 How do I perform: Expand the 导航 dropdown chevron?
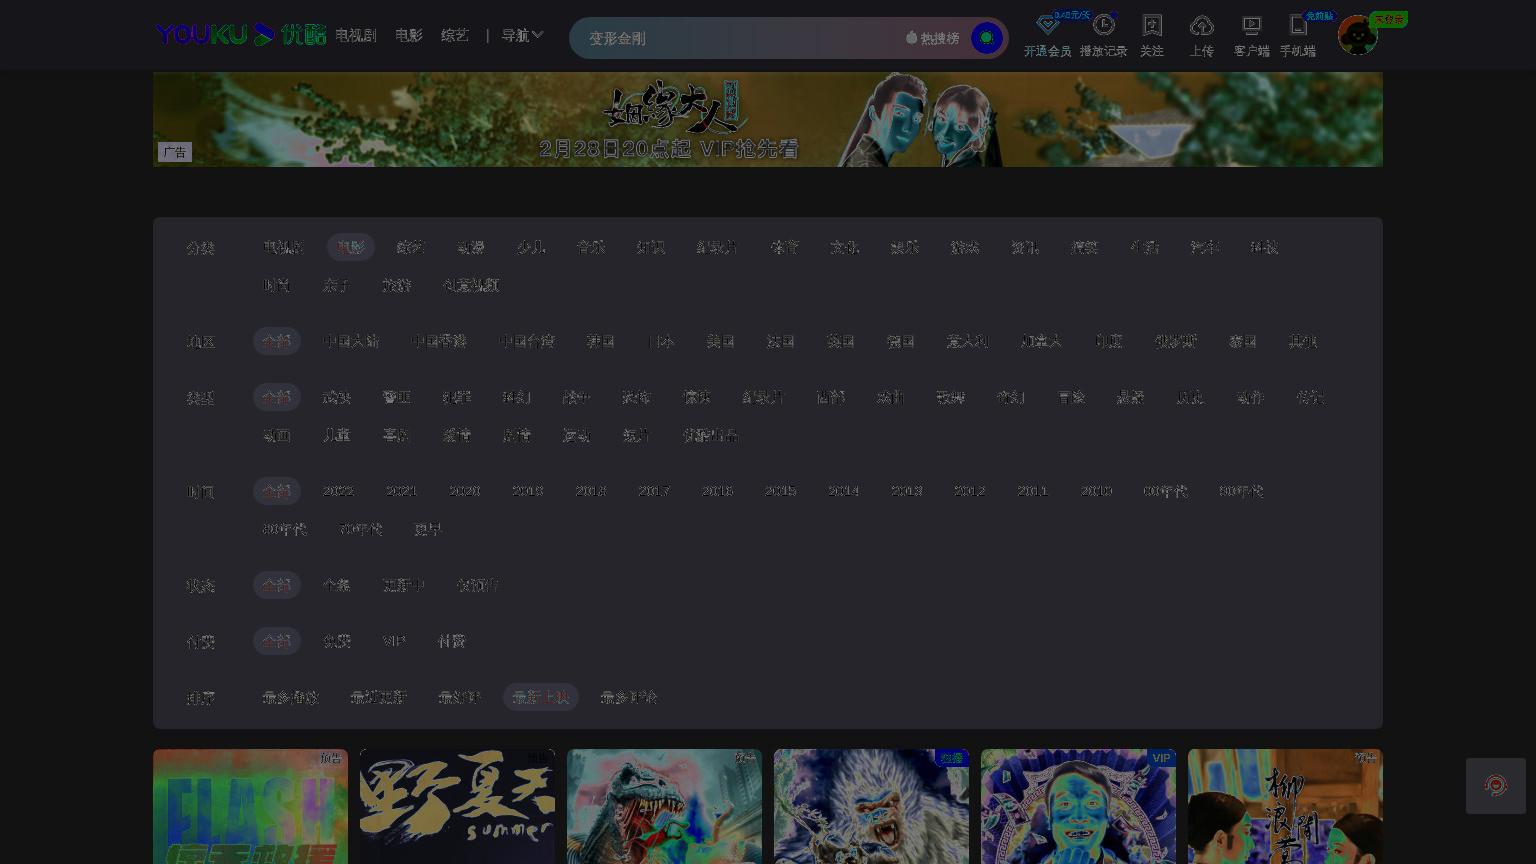(x=537, y=35)
